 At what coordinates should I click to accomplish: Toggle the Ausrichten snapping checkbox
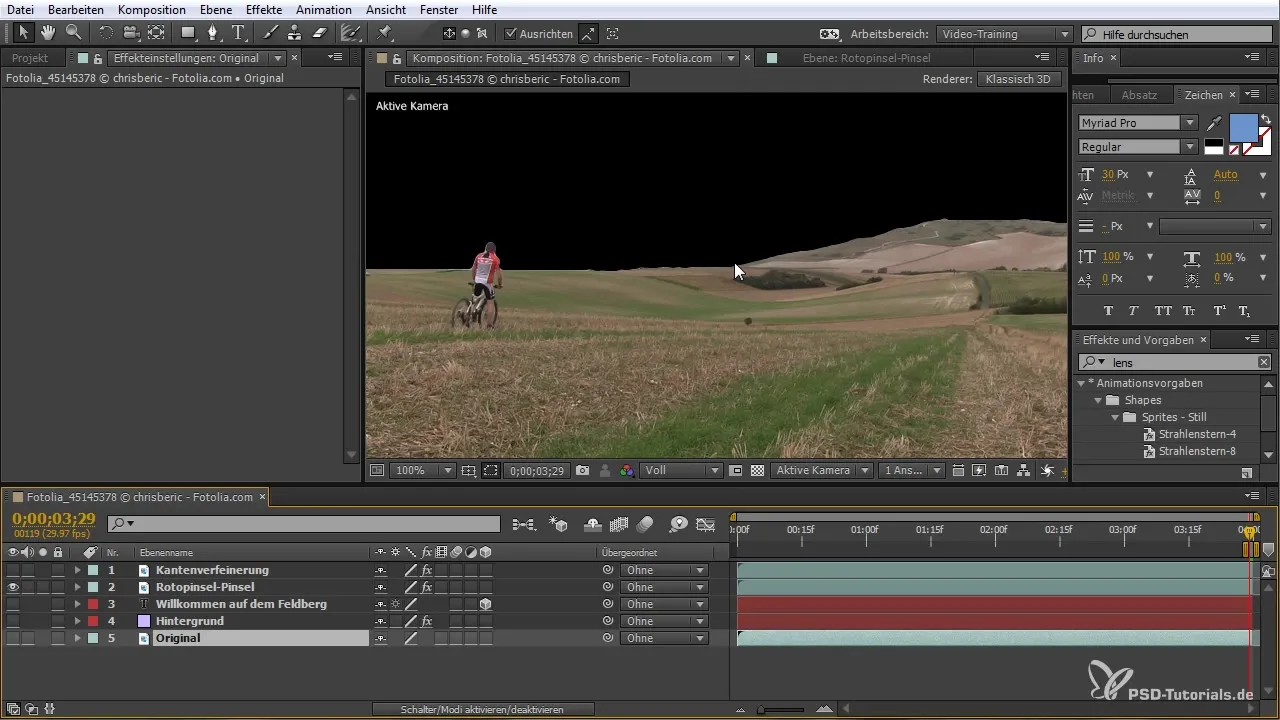tap(511, 33)
